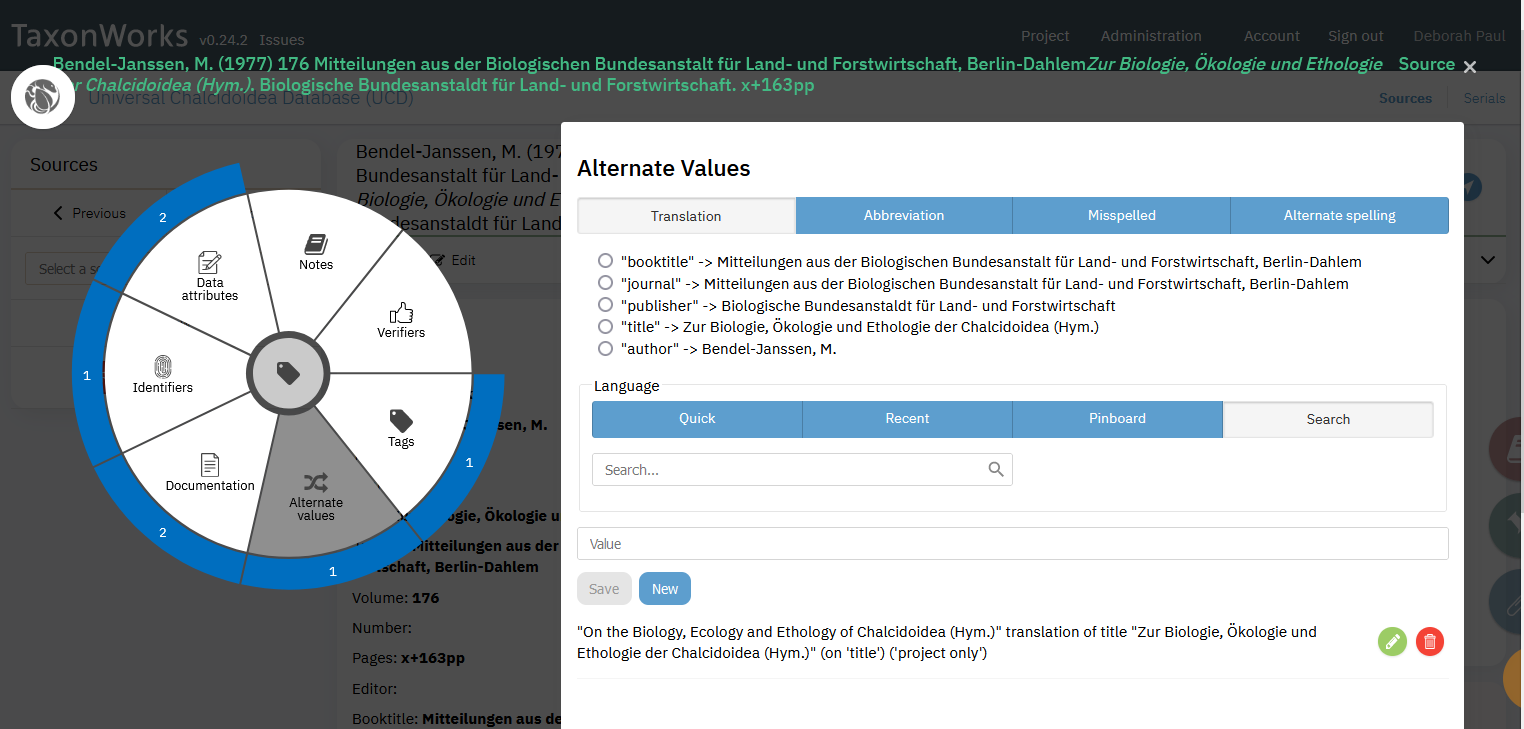Choose the Recent language option

click(x=907, y=419)
